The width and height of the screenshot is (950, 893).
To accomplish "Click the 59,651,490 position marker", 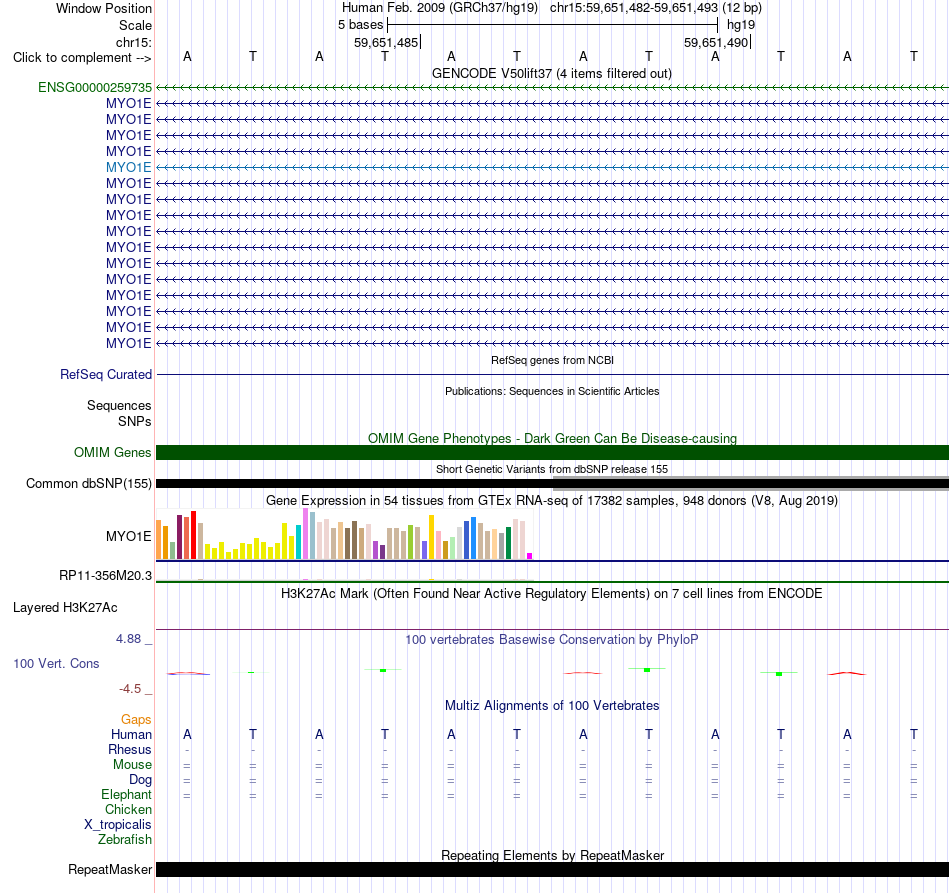I will click(x=716, y=42).
